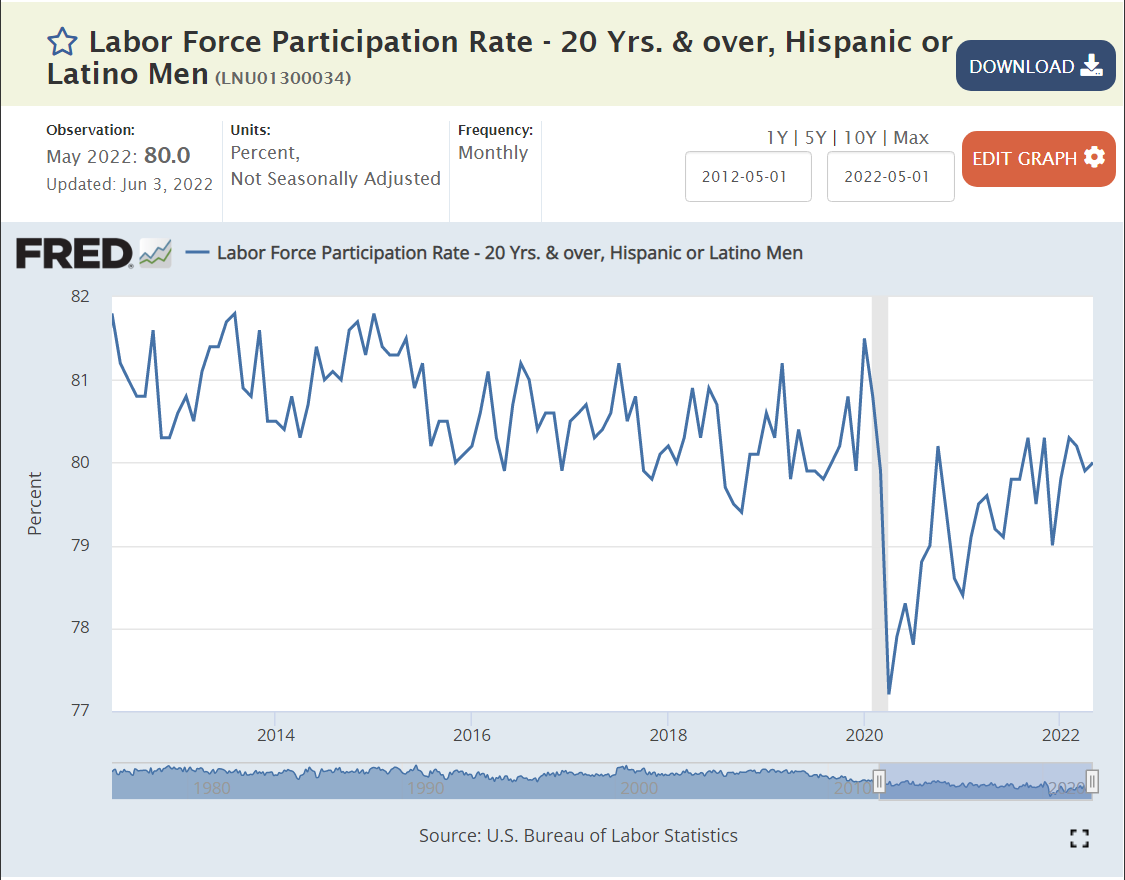The image size is (1125, 880).
Task: Show the Max date range
Action: (x=911, y=138)
